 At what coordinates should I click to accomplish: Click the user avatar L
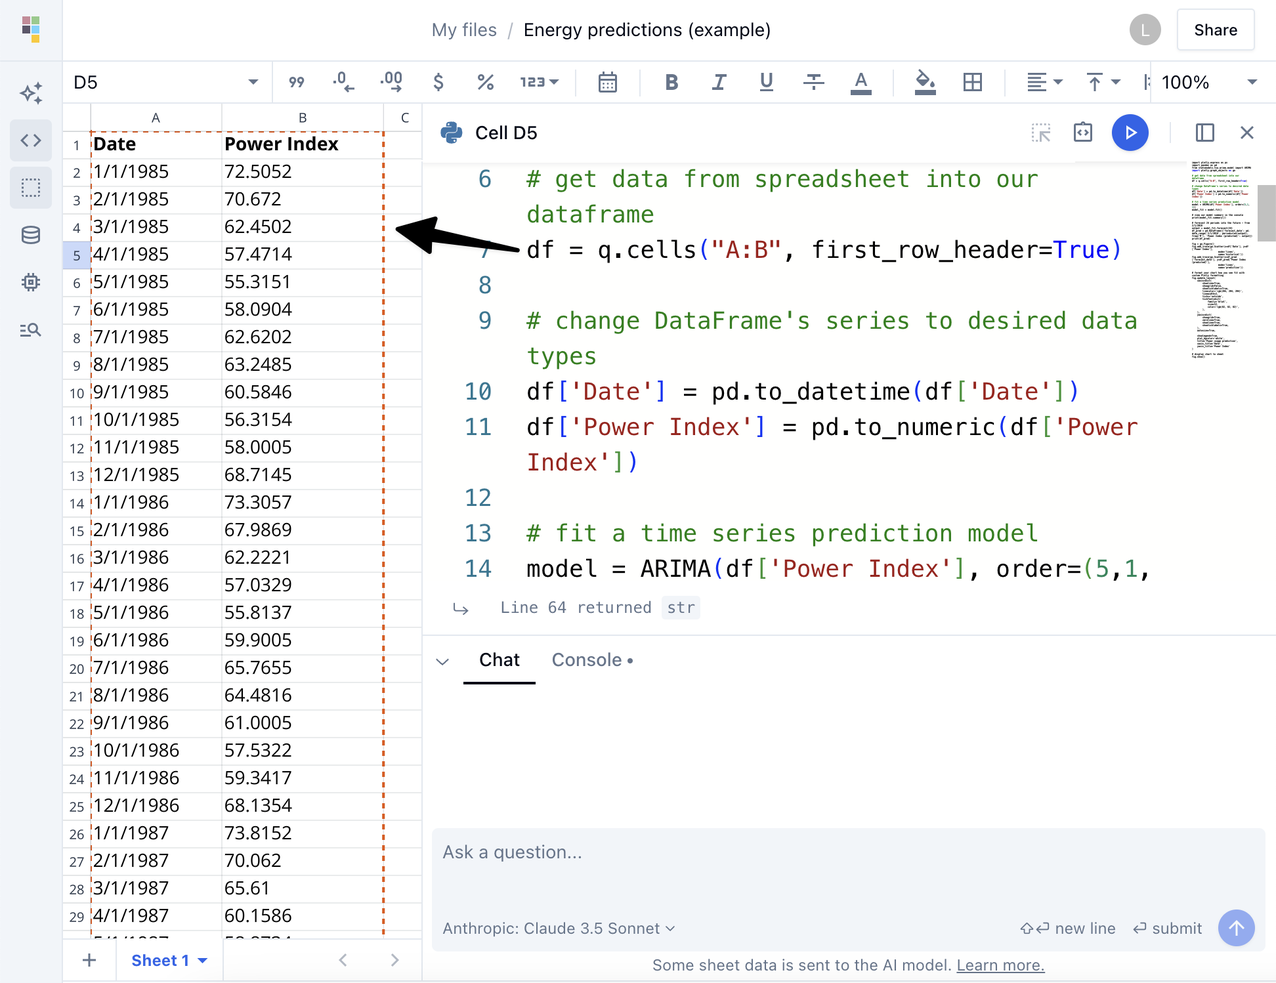(1145, 30)
